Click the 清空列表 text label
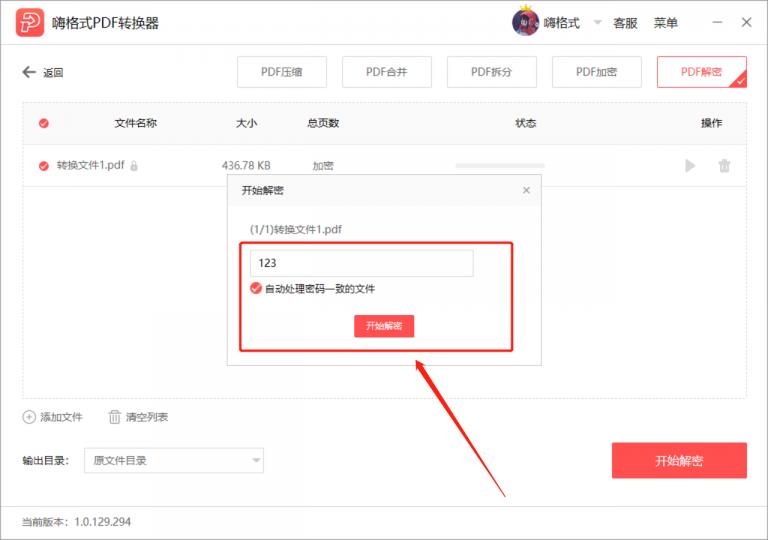 pos(147,417)
